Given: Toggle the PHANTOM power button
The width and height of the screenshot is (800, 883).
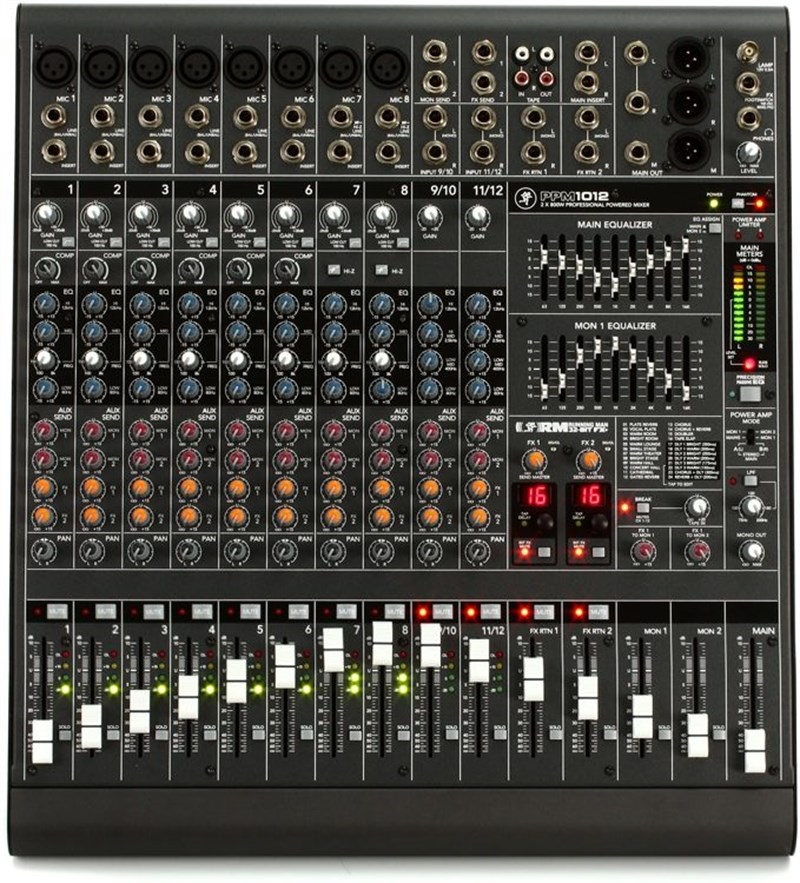Looking at the screenshot, I should click(738, 204).
